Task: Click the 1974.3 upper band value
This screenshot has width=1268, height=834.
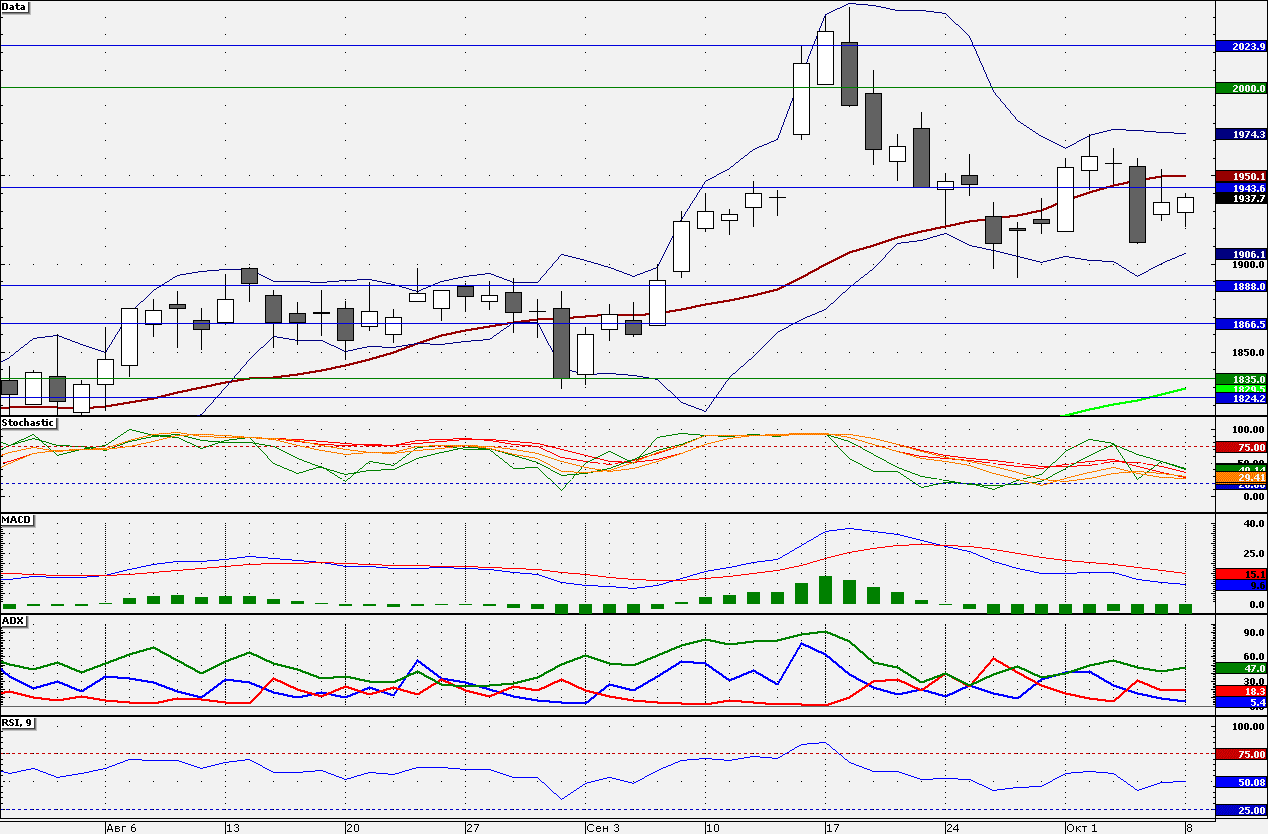Action: 1241,134
